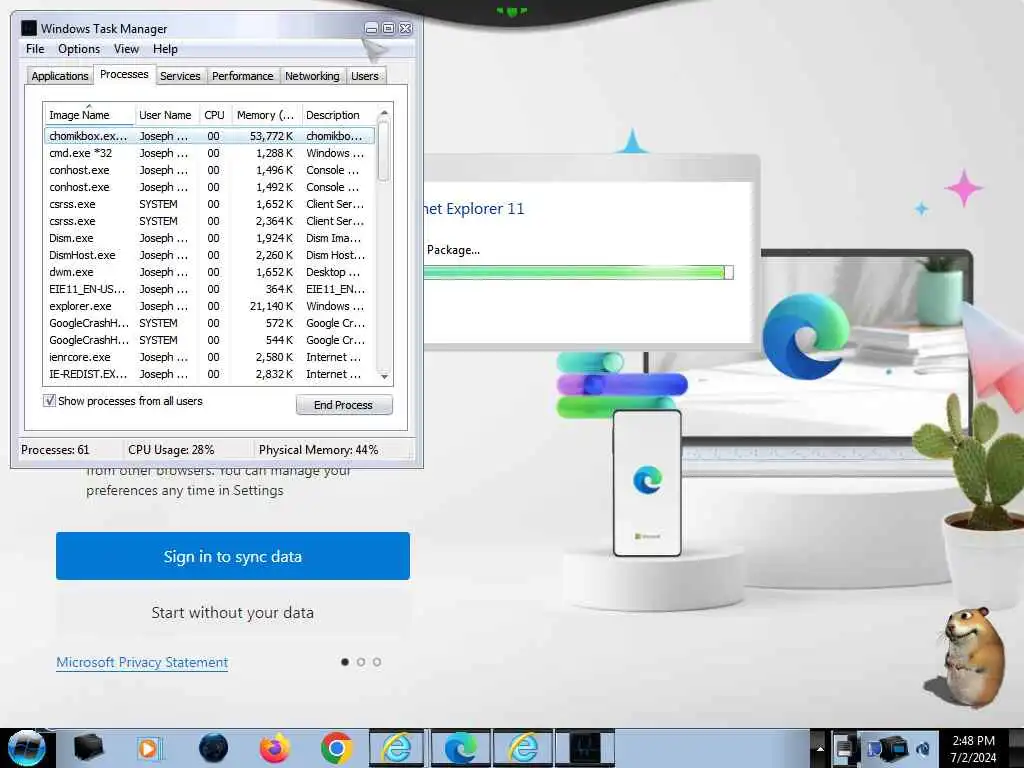
Task: Open the clock showing 2:48 PM
Action: (973, 748)
